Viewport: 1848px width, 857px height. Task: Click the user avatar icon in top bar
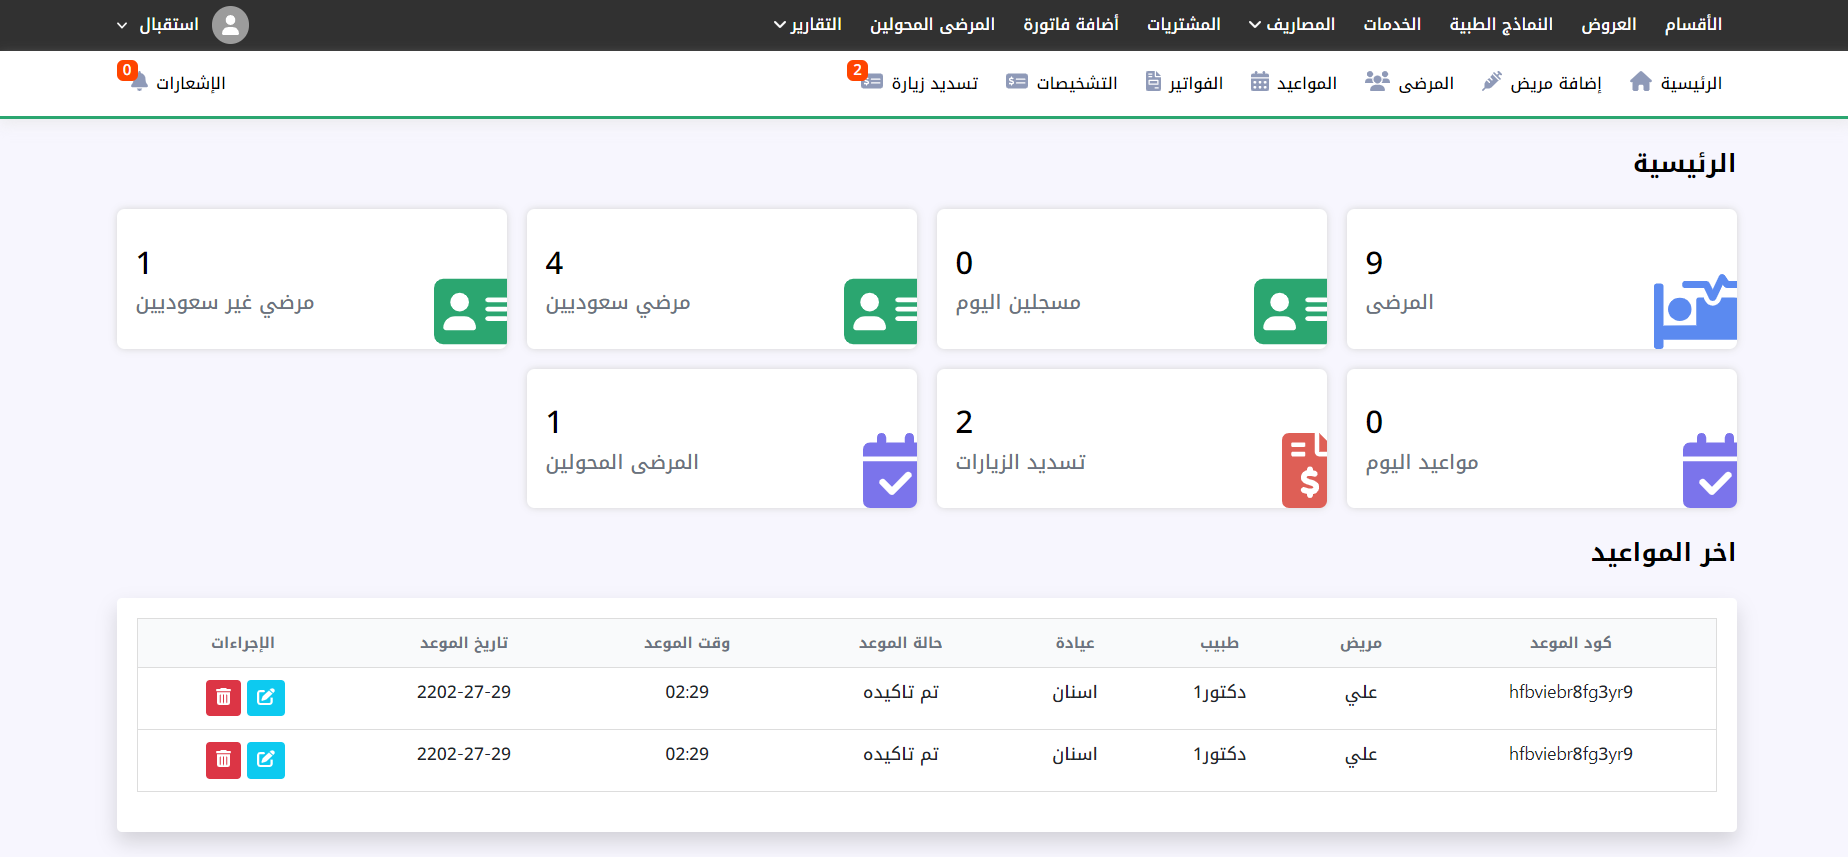[230, 25]
